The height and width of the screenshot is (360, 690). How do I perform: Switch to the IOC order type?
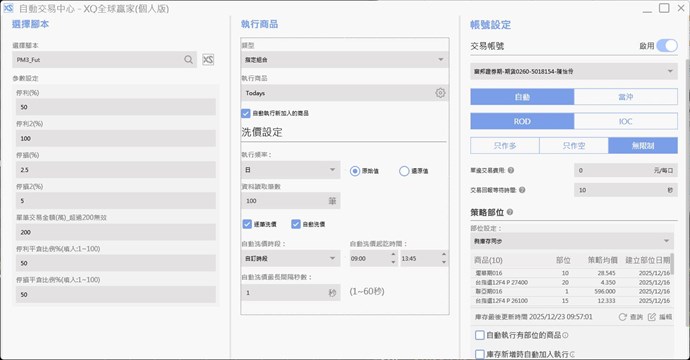626,121
